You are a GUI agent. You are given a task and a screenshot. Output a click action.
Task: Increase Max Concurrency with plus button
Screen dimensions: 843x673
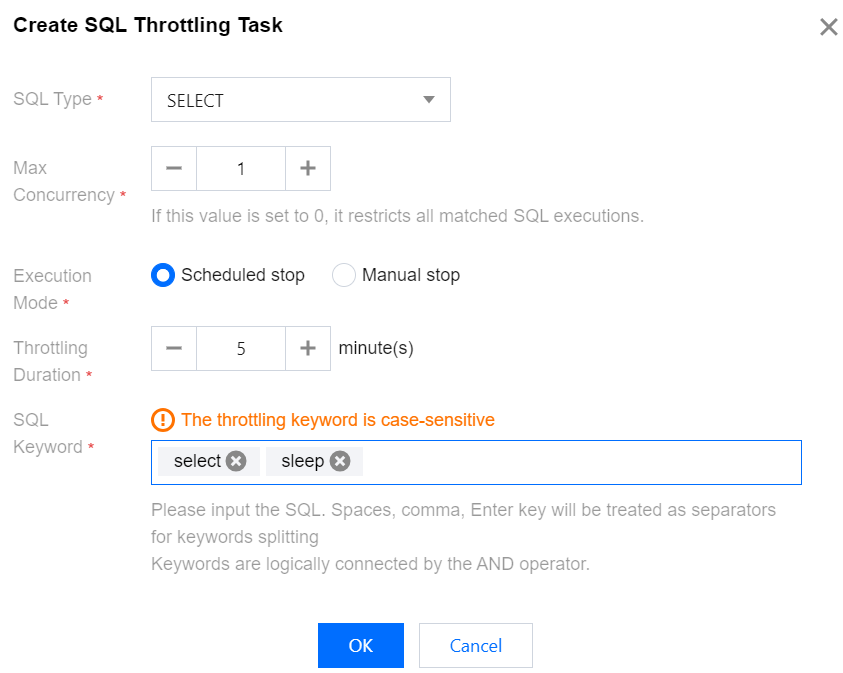(308, 168)
